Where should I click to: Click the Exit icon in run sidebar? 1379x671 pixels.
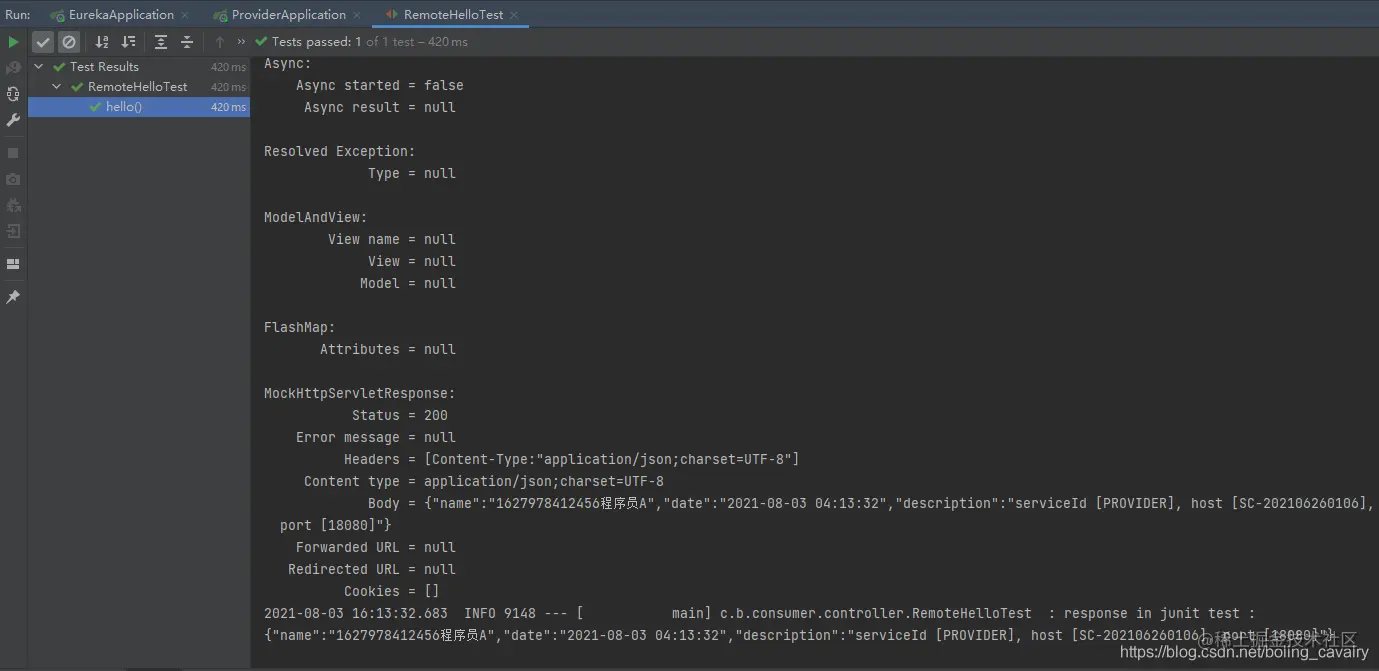pos(13,231)
